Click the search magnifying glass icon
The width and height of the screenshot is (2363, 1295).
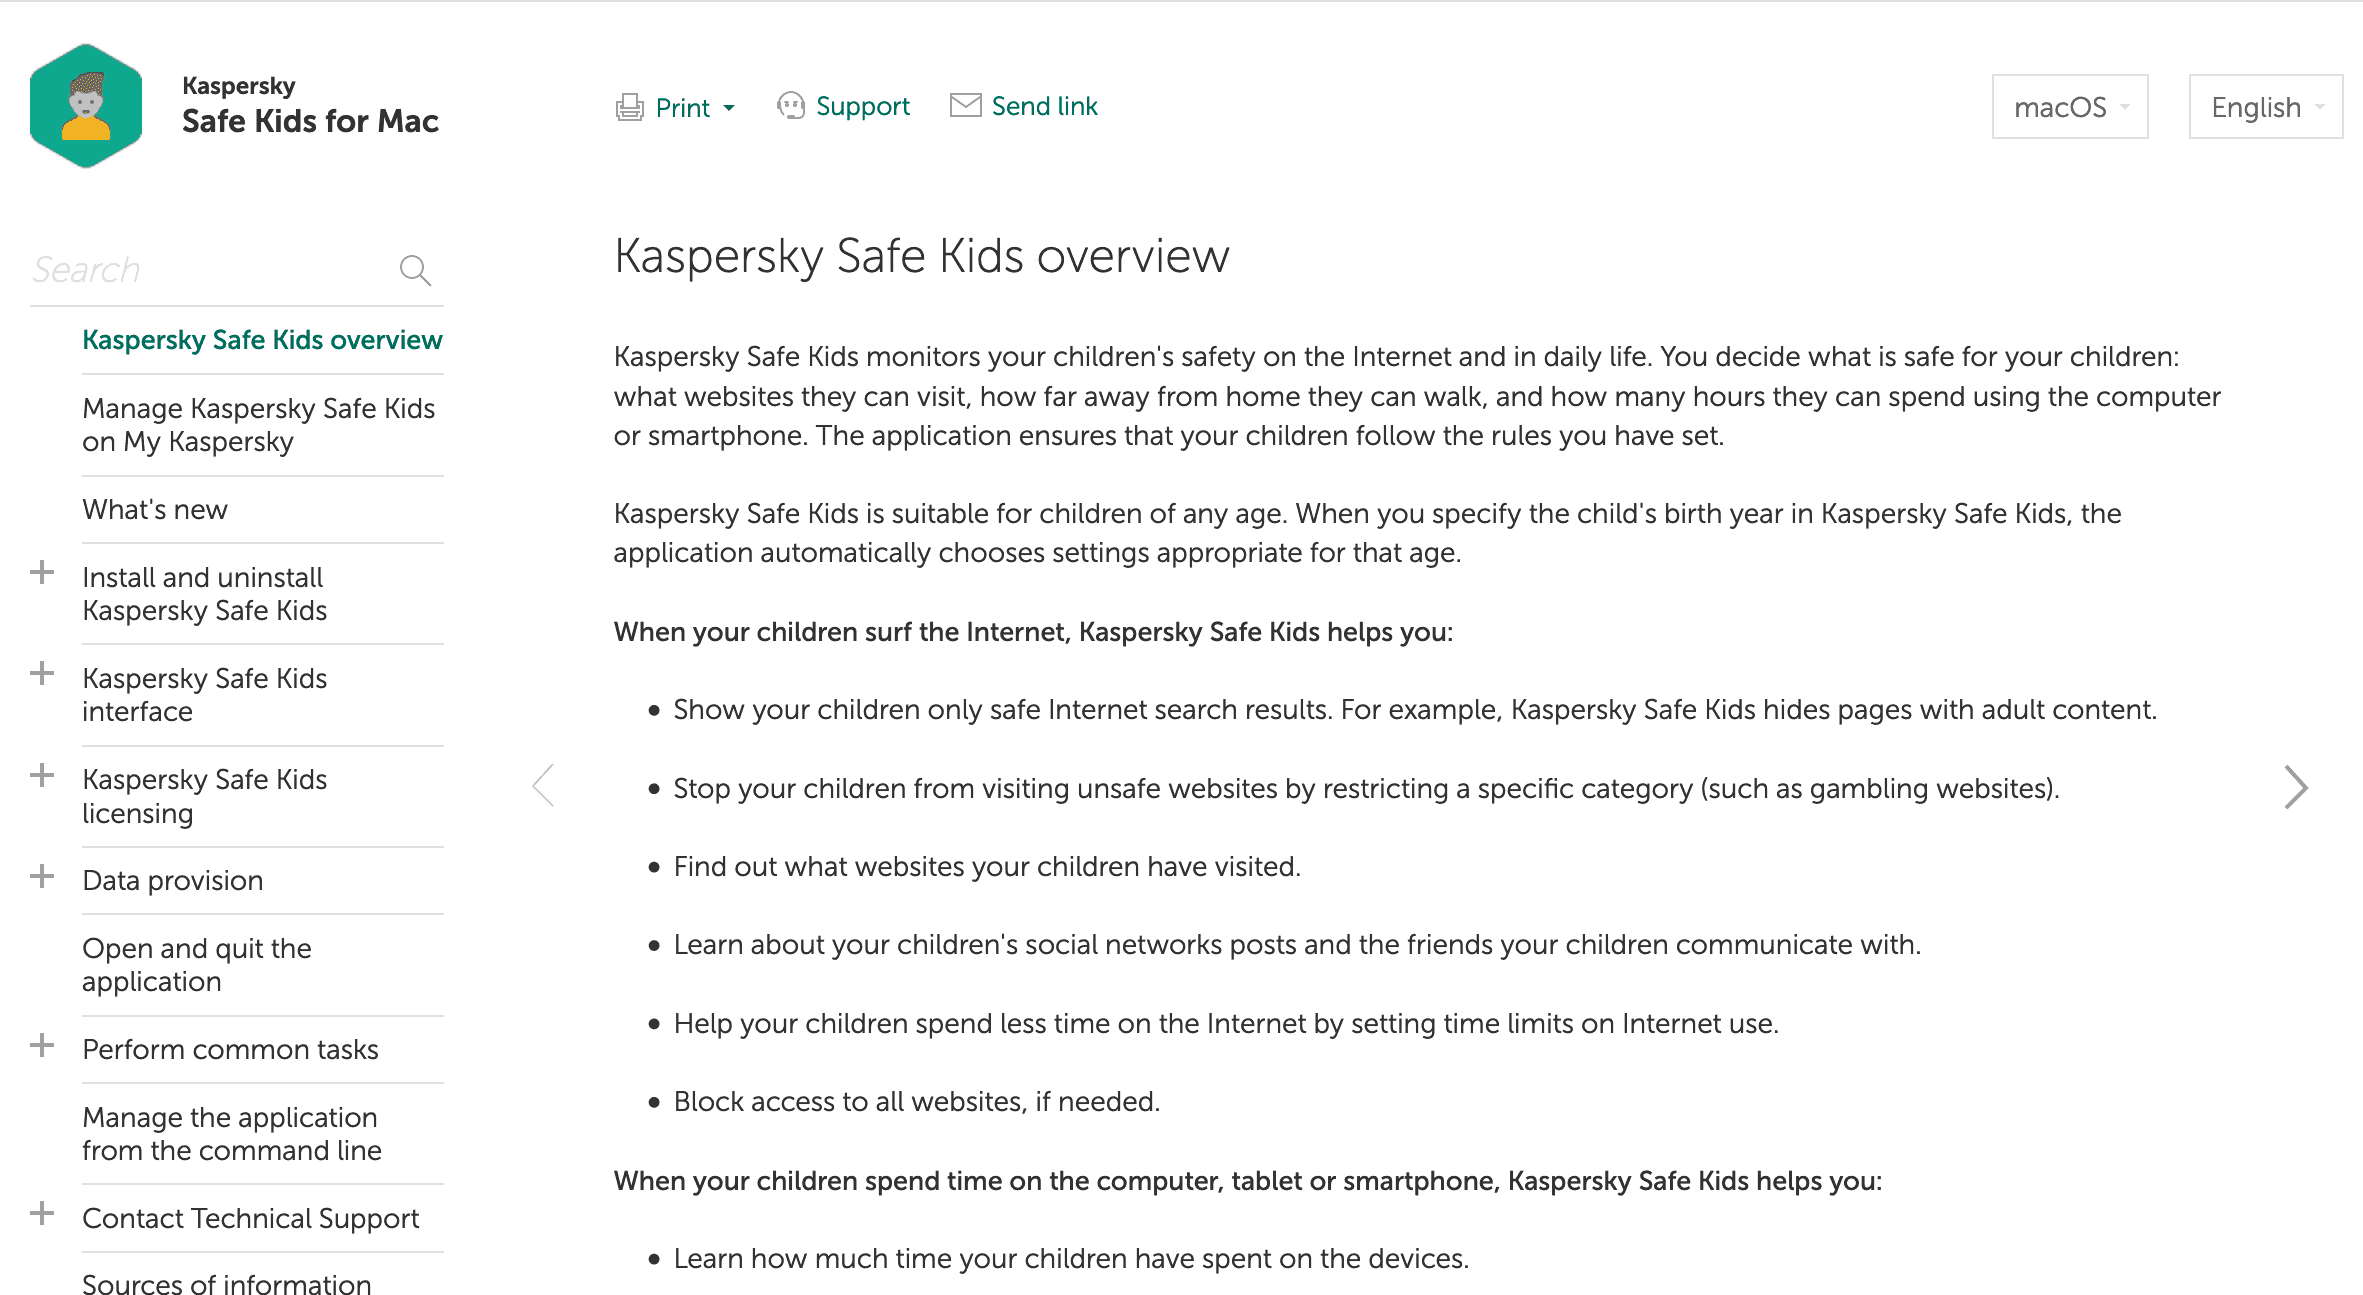click(414, 270)
